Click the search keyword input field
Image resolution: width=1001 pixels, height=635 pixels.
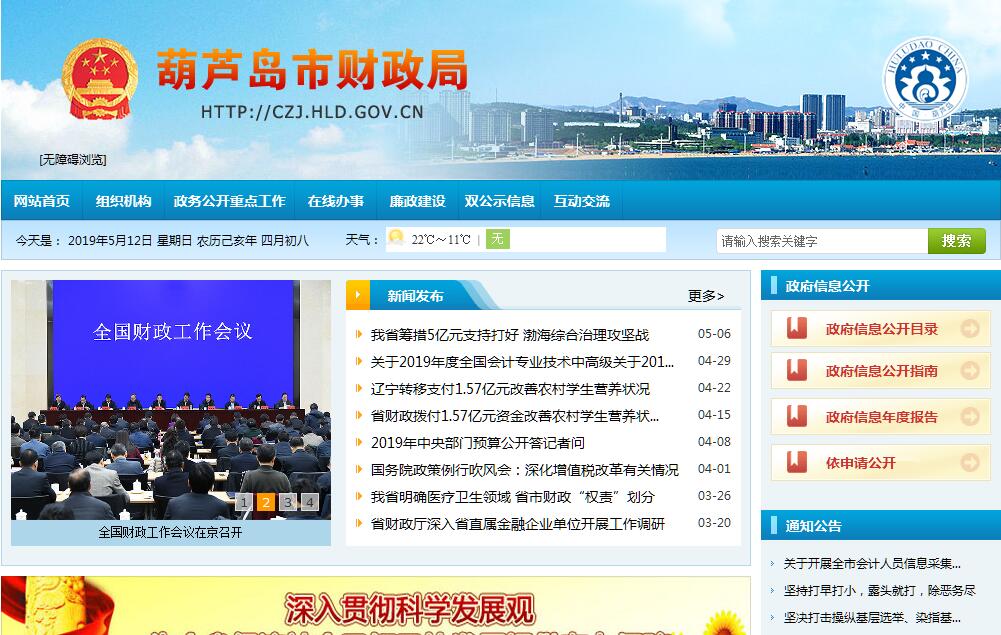tap(821, 241)
